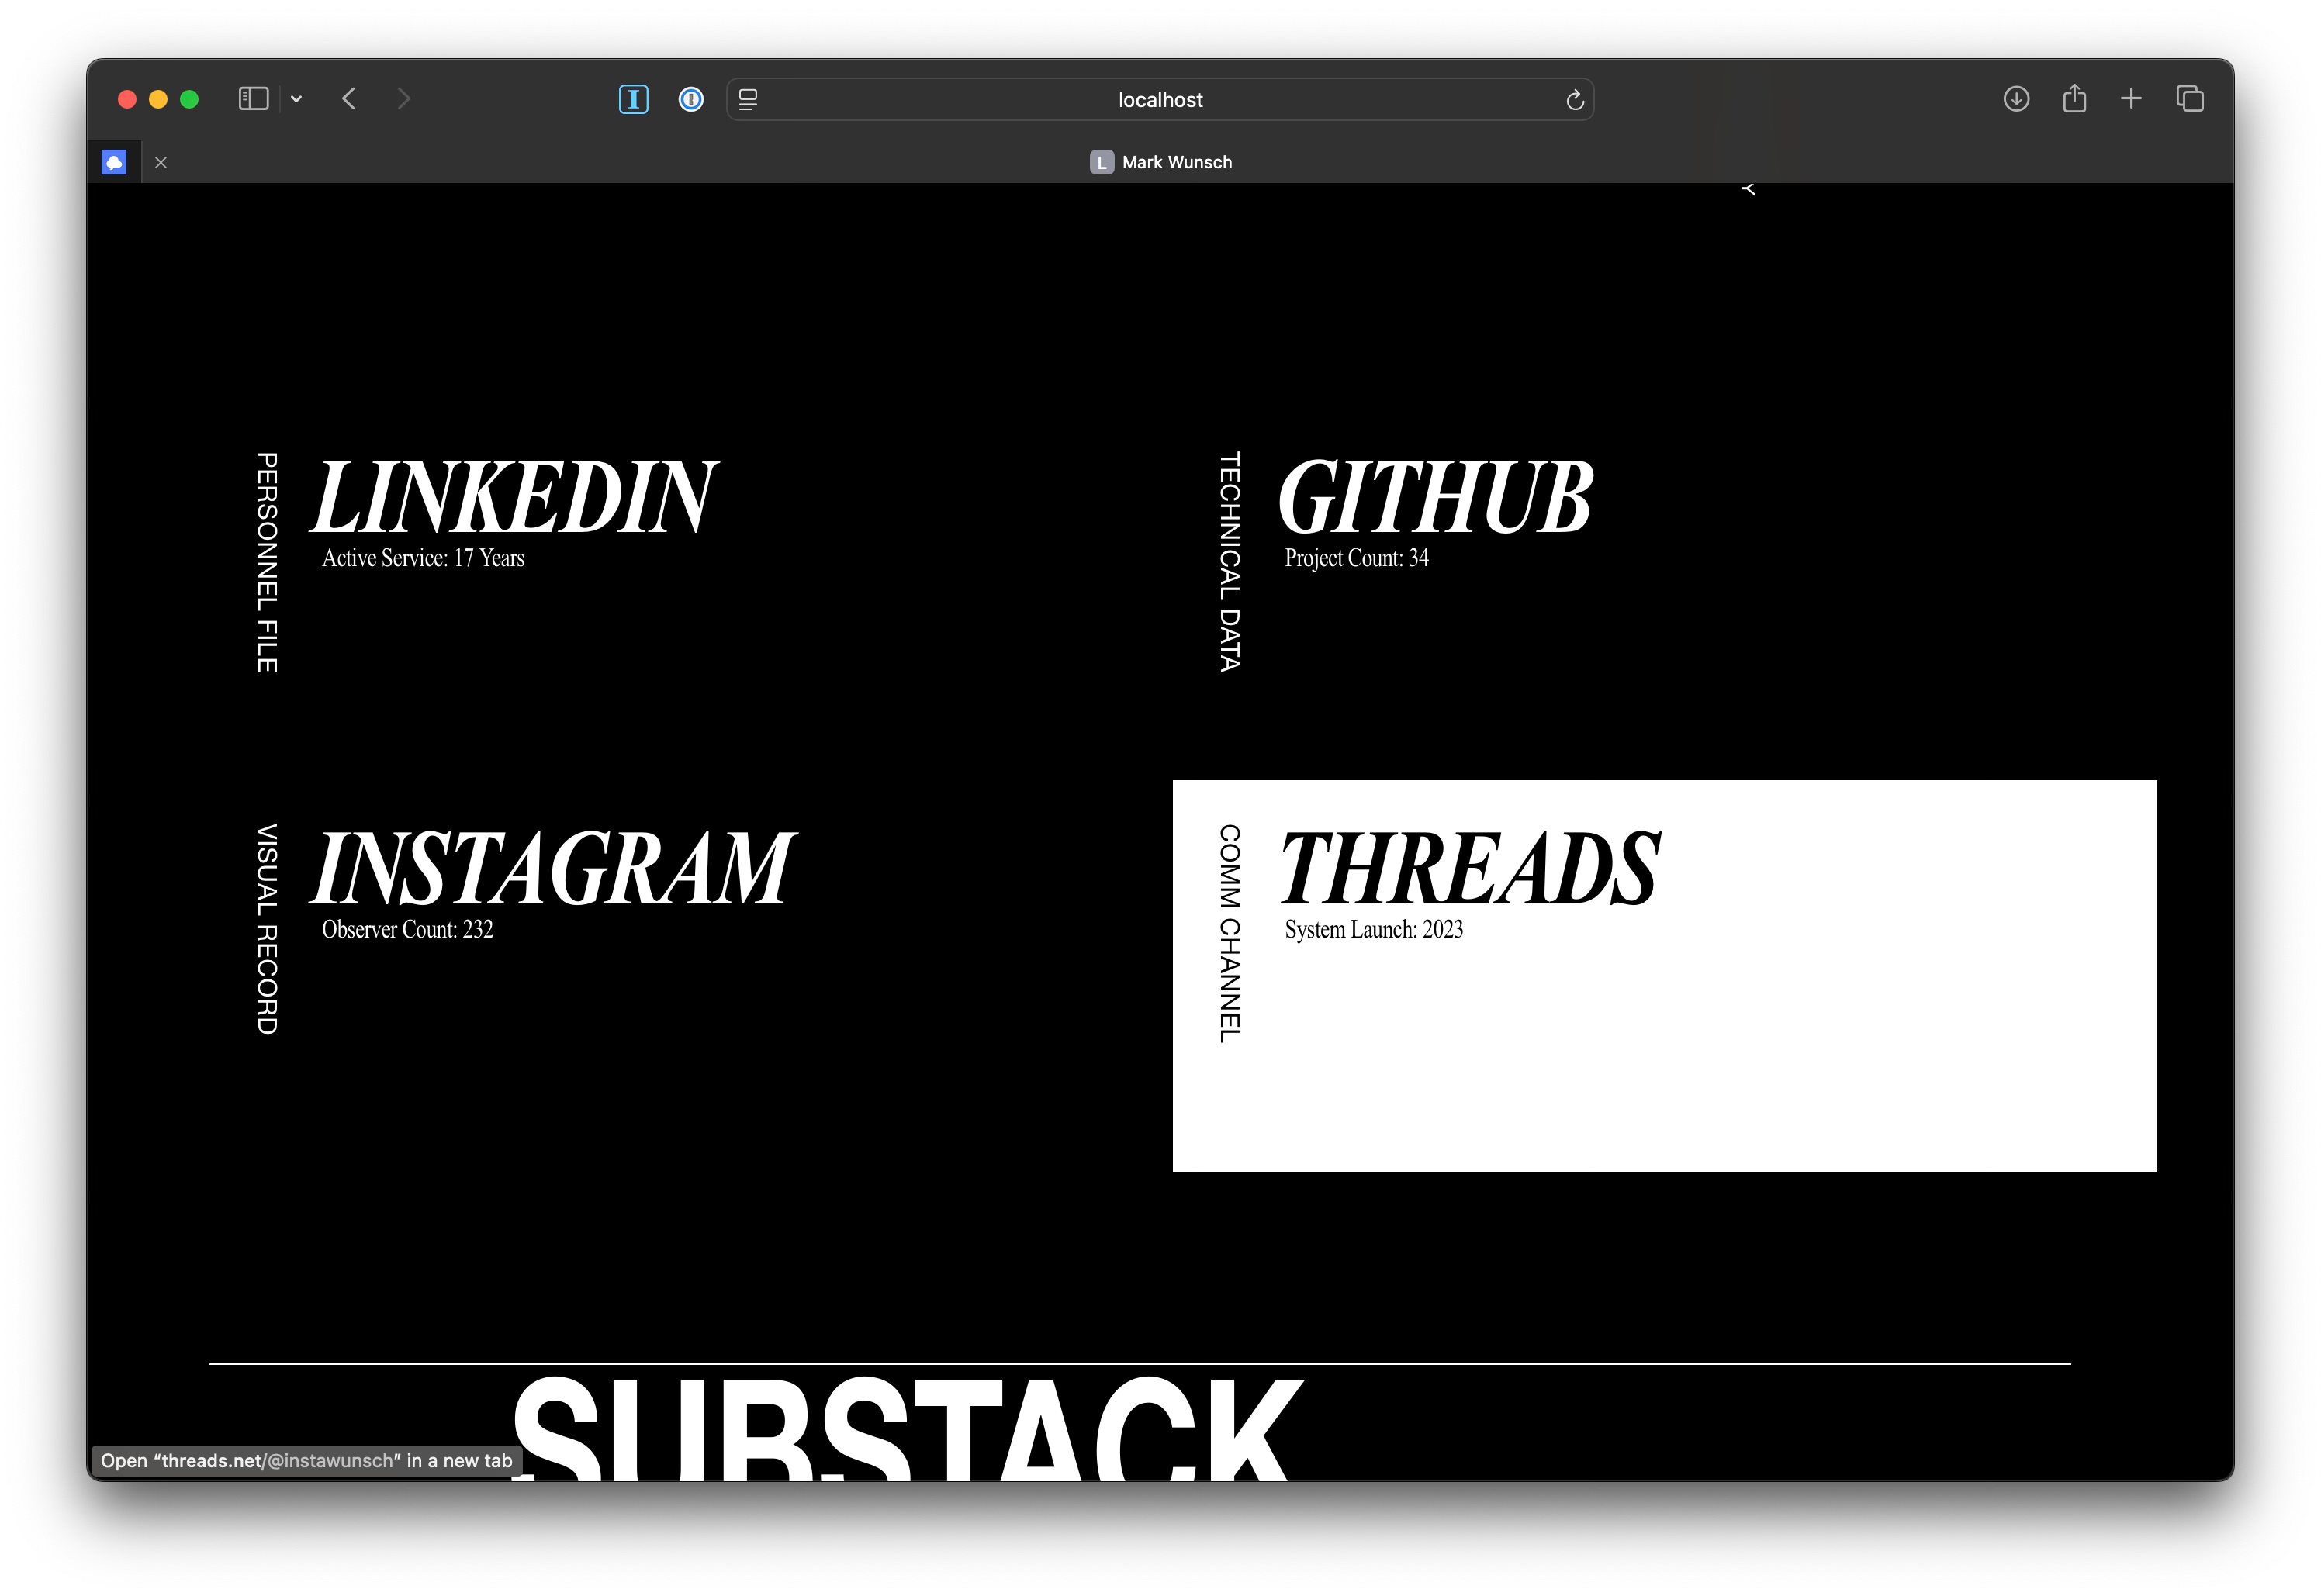Close the Mark Wunsch tab
The height and width of the screenshot is (1596, 2321).
click(161, 162)
